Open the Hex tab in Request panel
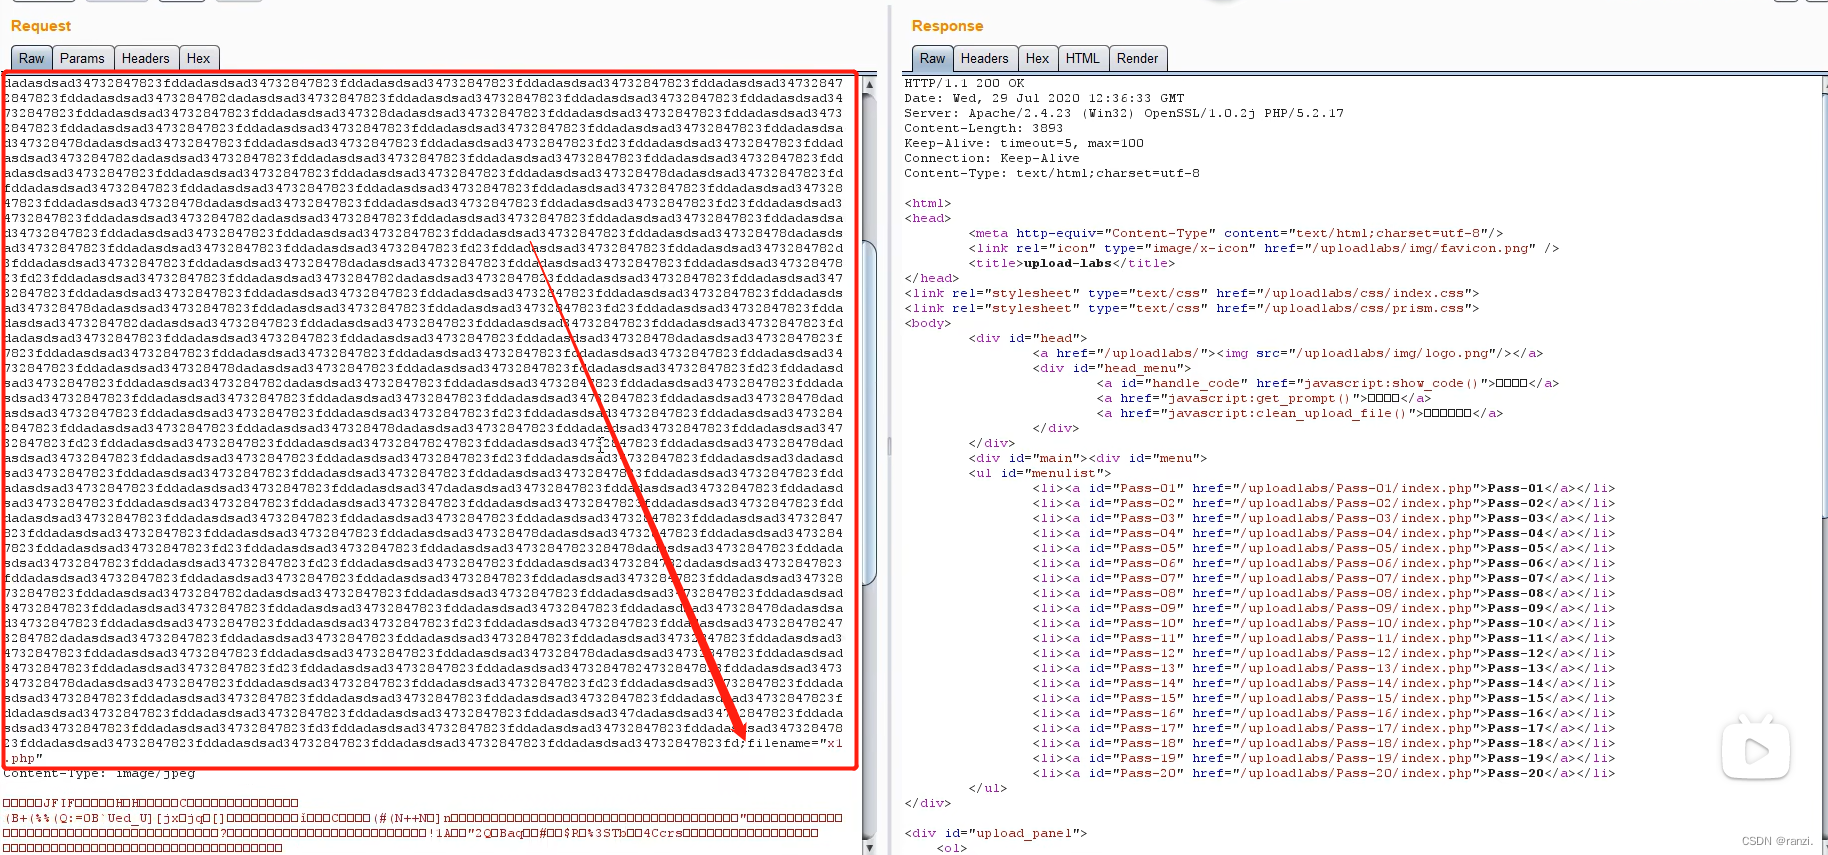 199,59
